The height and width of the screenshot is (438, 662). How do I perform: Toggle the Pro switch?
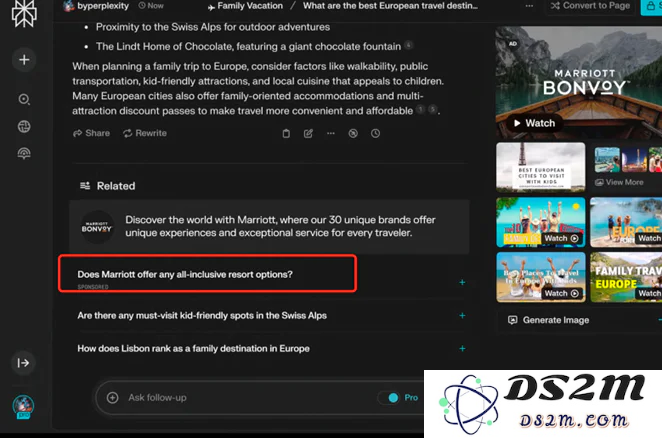(x=390, y=397)
